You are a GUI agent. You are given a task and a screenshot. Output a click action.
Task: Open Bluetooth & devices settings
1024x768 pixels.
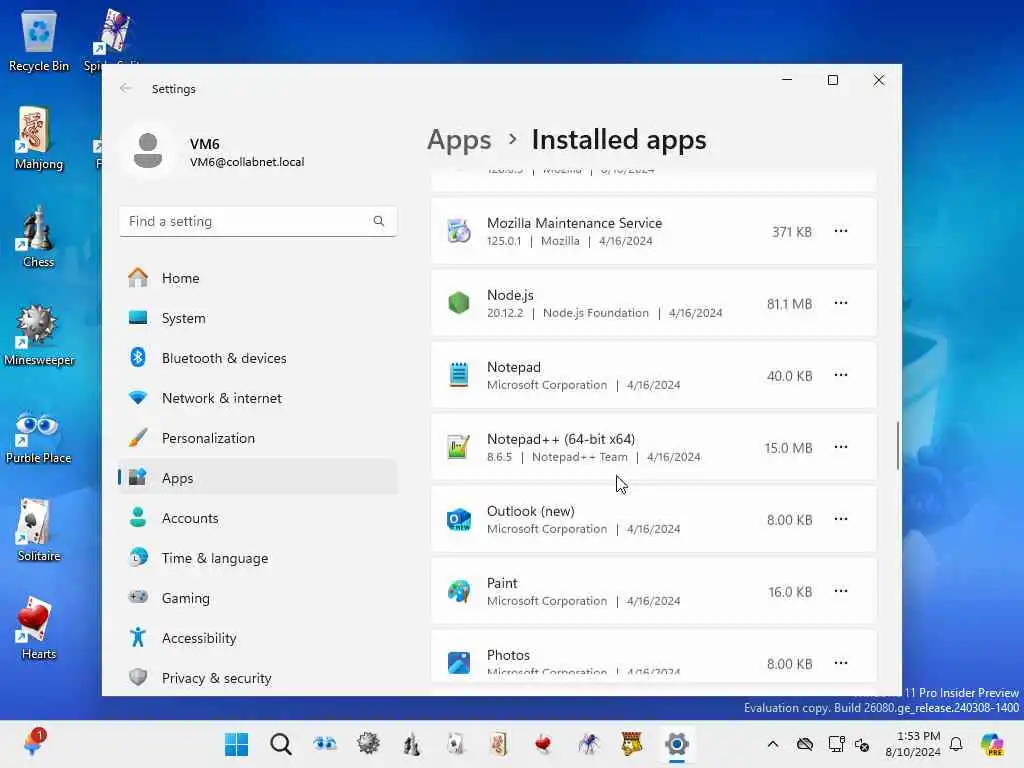[x=258, y=358]
